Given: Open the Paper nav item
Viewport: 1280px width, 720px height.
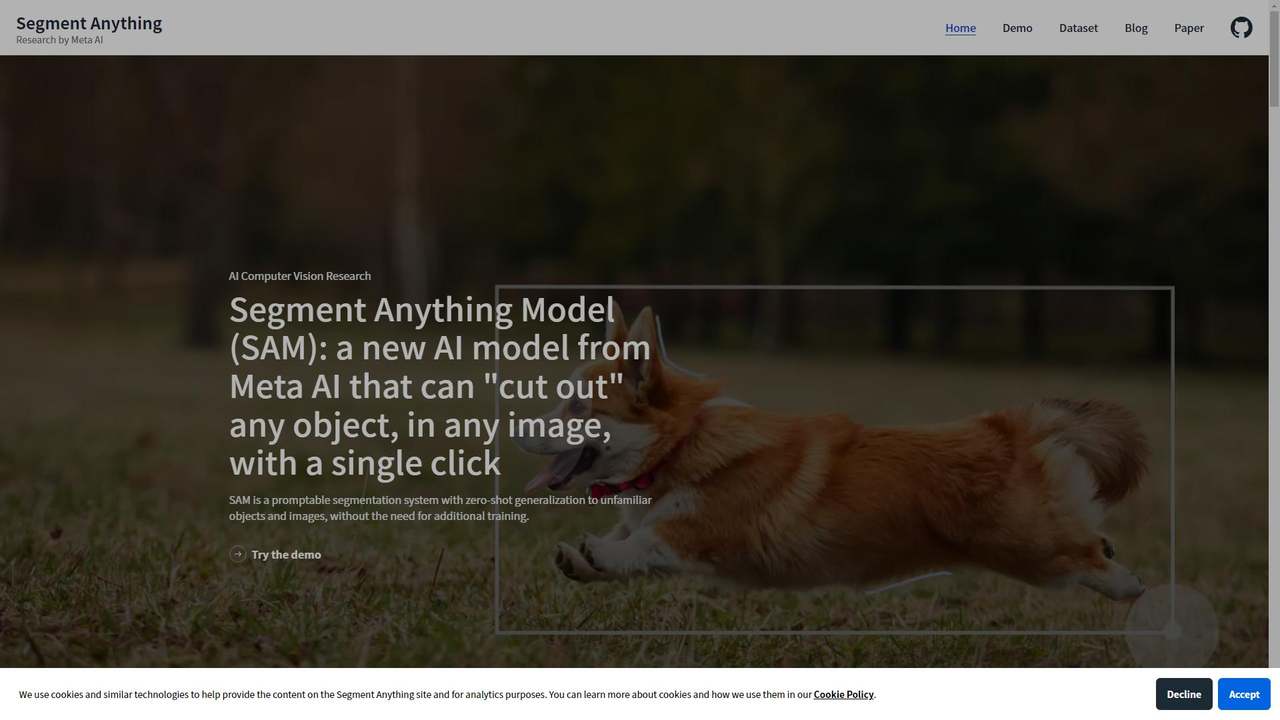Looking at the screenshot, I should point(1189,28).
